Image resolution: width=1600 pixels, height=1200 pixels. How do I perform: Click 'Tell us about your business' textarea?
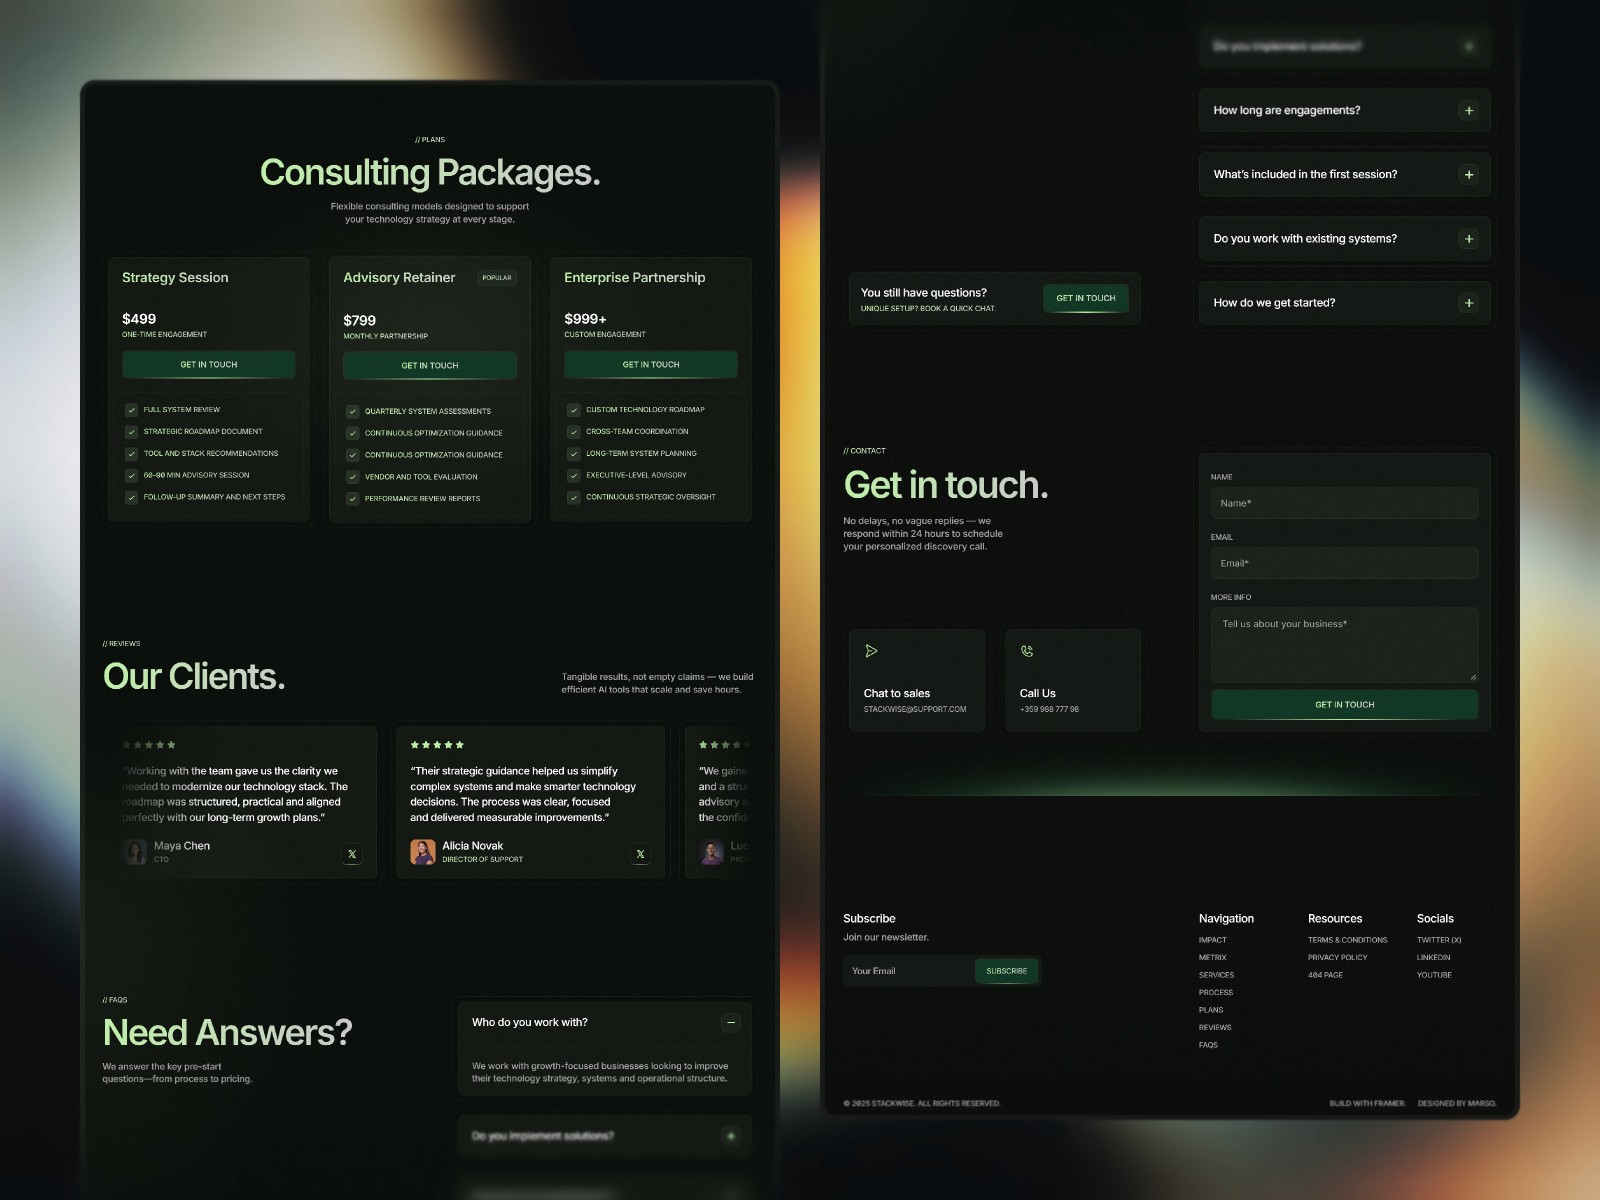(x=1345, y=645)
